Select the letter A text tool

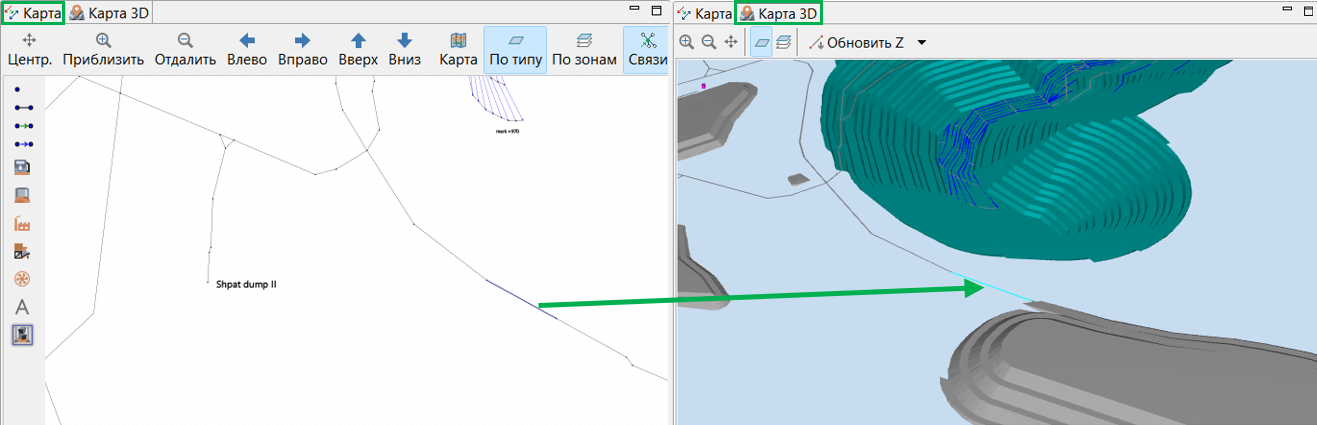[x=22, y=307]
